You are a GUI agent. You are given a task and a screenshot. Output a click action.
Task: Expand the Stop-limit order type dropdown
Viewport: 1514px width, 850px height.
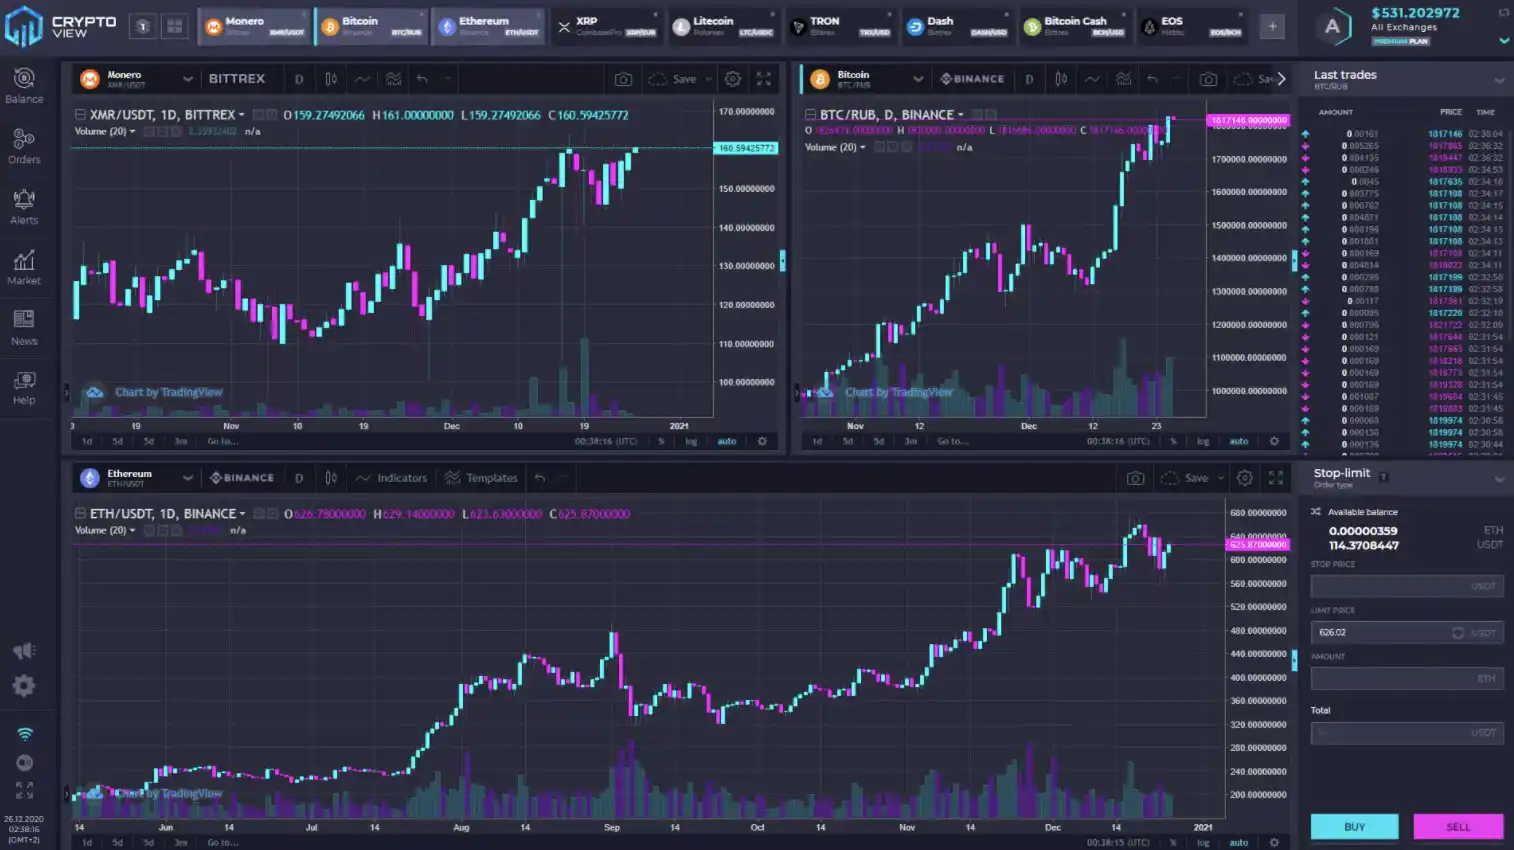click(x=1499, y=479)
